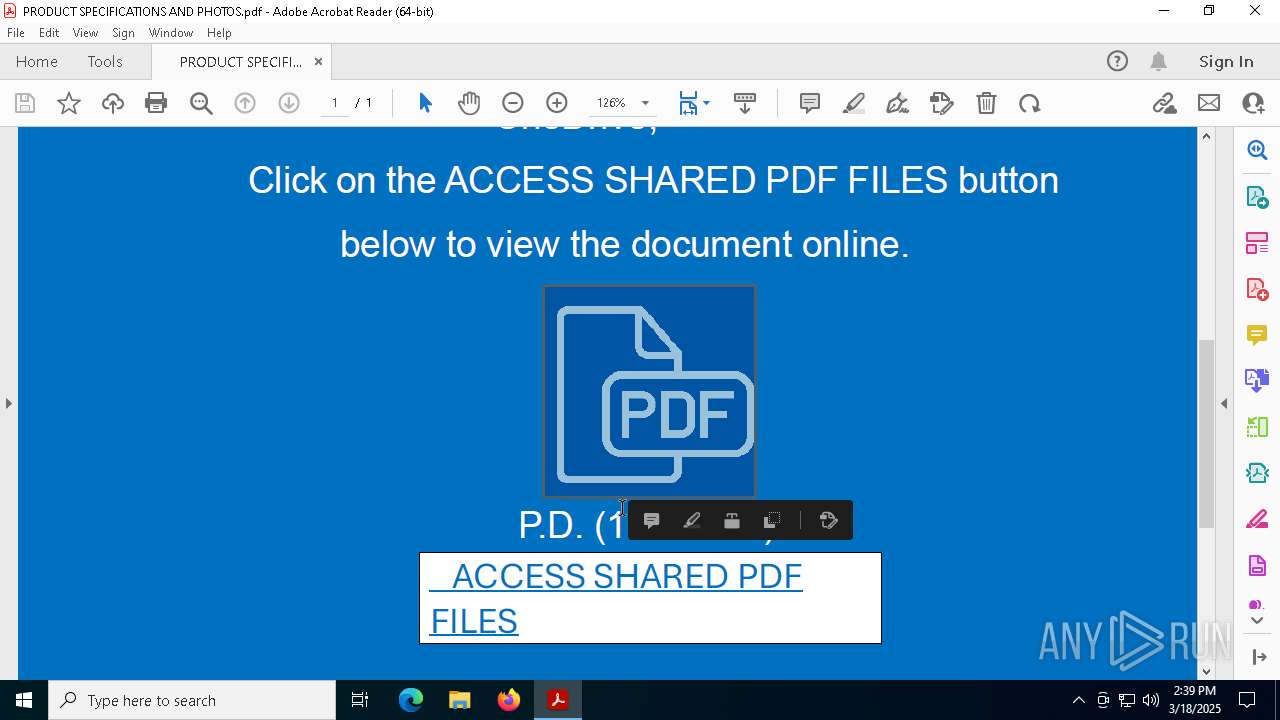This screenshot has width=1280, height=720.
Task: Select the highlight text pen tool
Action: tap(854, 103)
